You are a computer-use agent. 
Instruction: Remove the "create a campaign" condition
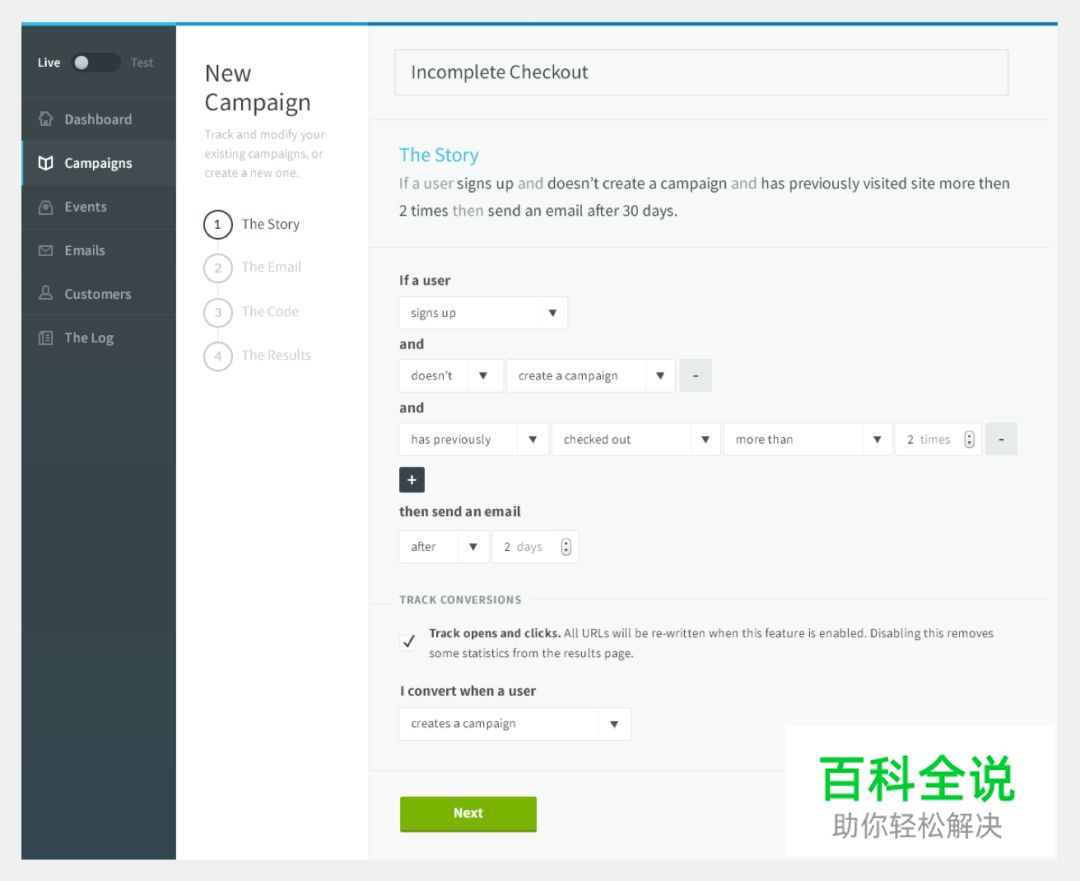point(695,375)
